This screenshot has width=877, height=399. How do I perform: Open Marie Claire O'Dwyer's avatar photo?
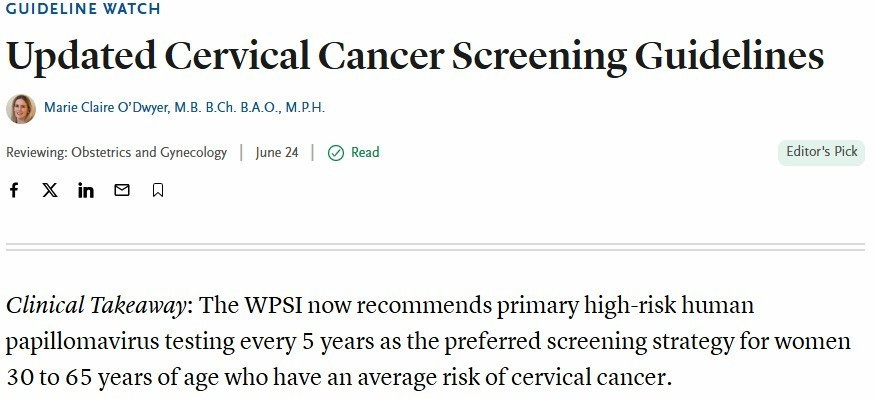click(21, 109)
